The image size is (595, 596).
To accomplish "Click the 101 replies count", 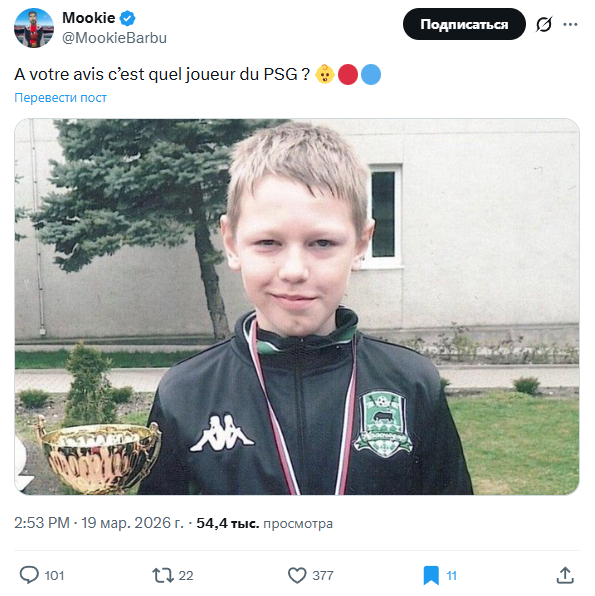I will (54, 575).
